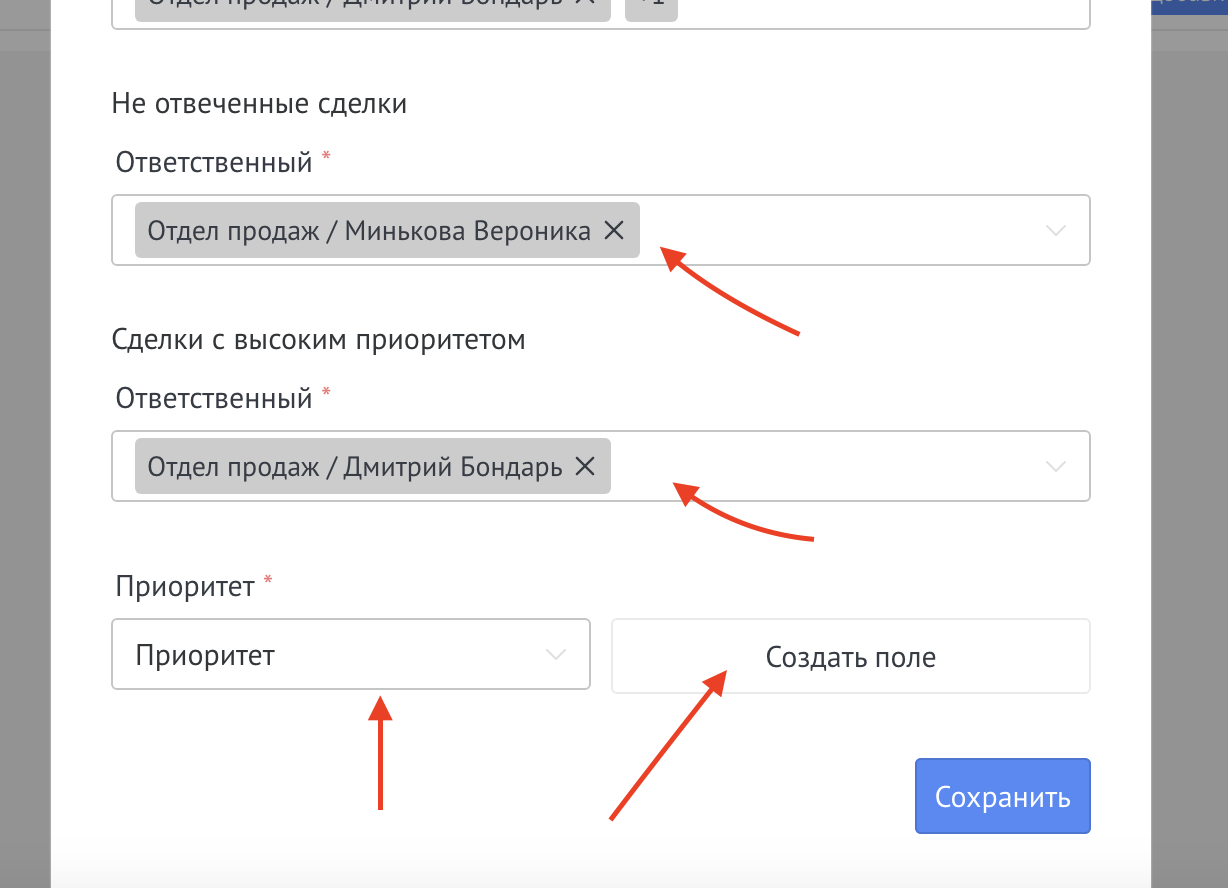
Task: Click the Не отвеченные сделки section heading
Action: tap(259, 103)
